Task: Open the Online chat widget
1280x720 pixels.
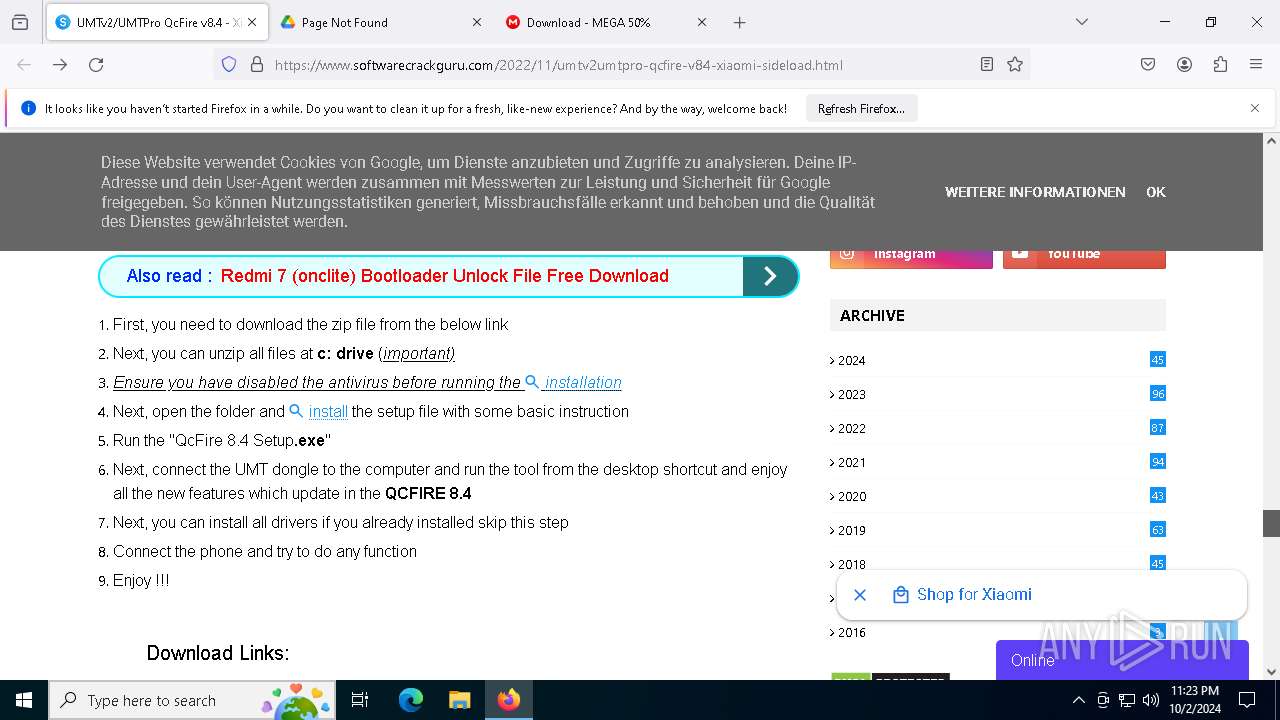Action: [x=1122, y=660]
